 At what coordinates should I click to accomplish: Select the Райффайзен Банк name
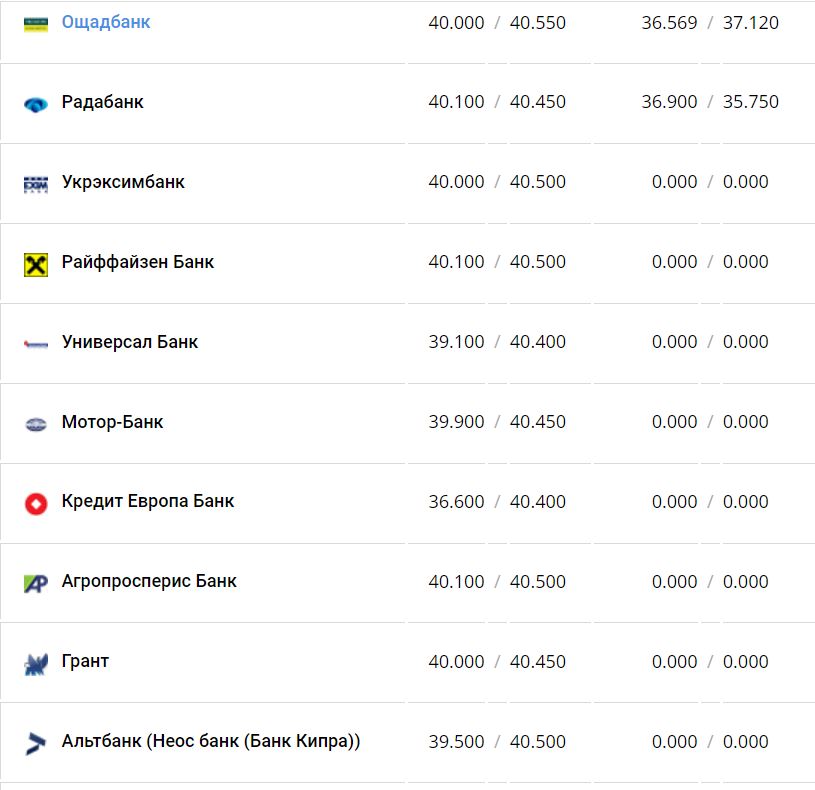[x=138, y=262]
